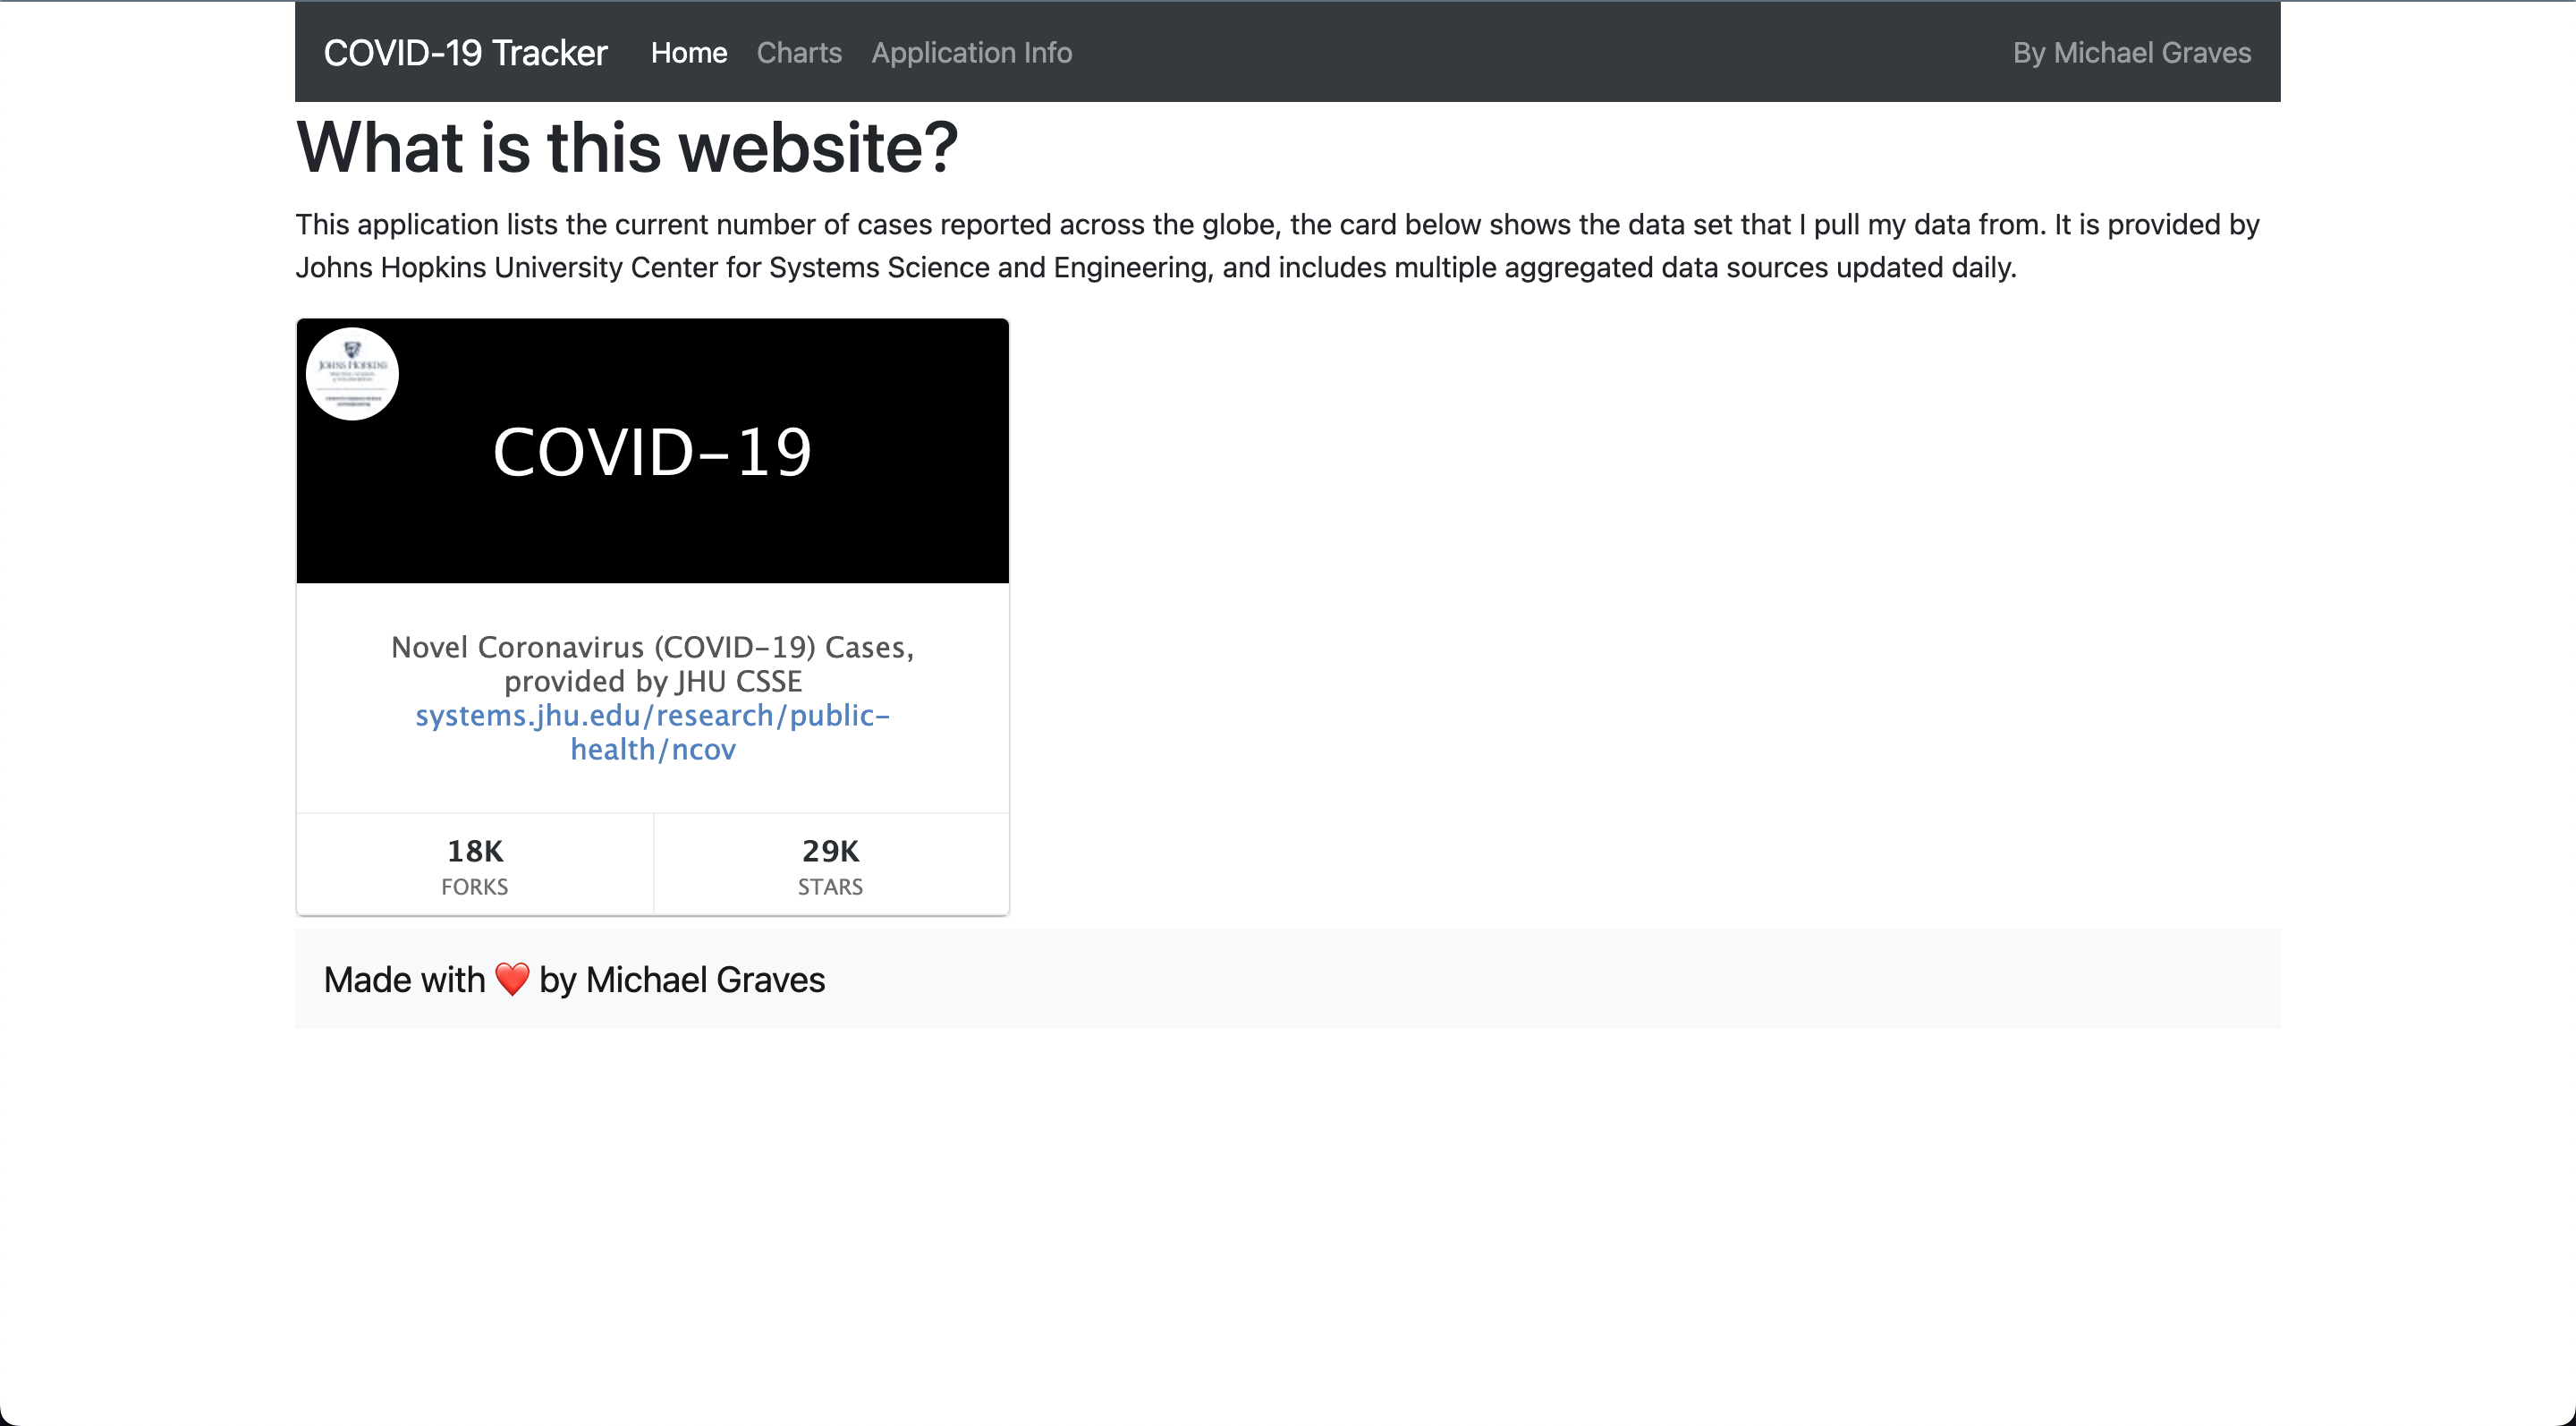Open the Application Info page
The height and width of the screenshot is (1426, 2576).
pos(971,53)
